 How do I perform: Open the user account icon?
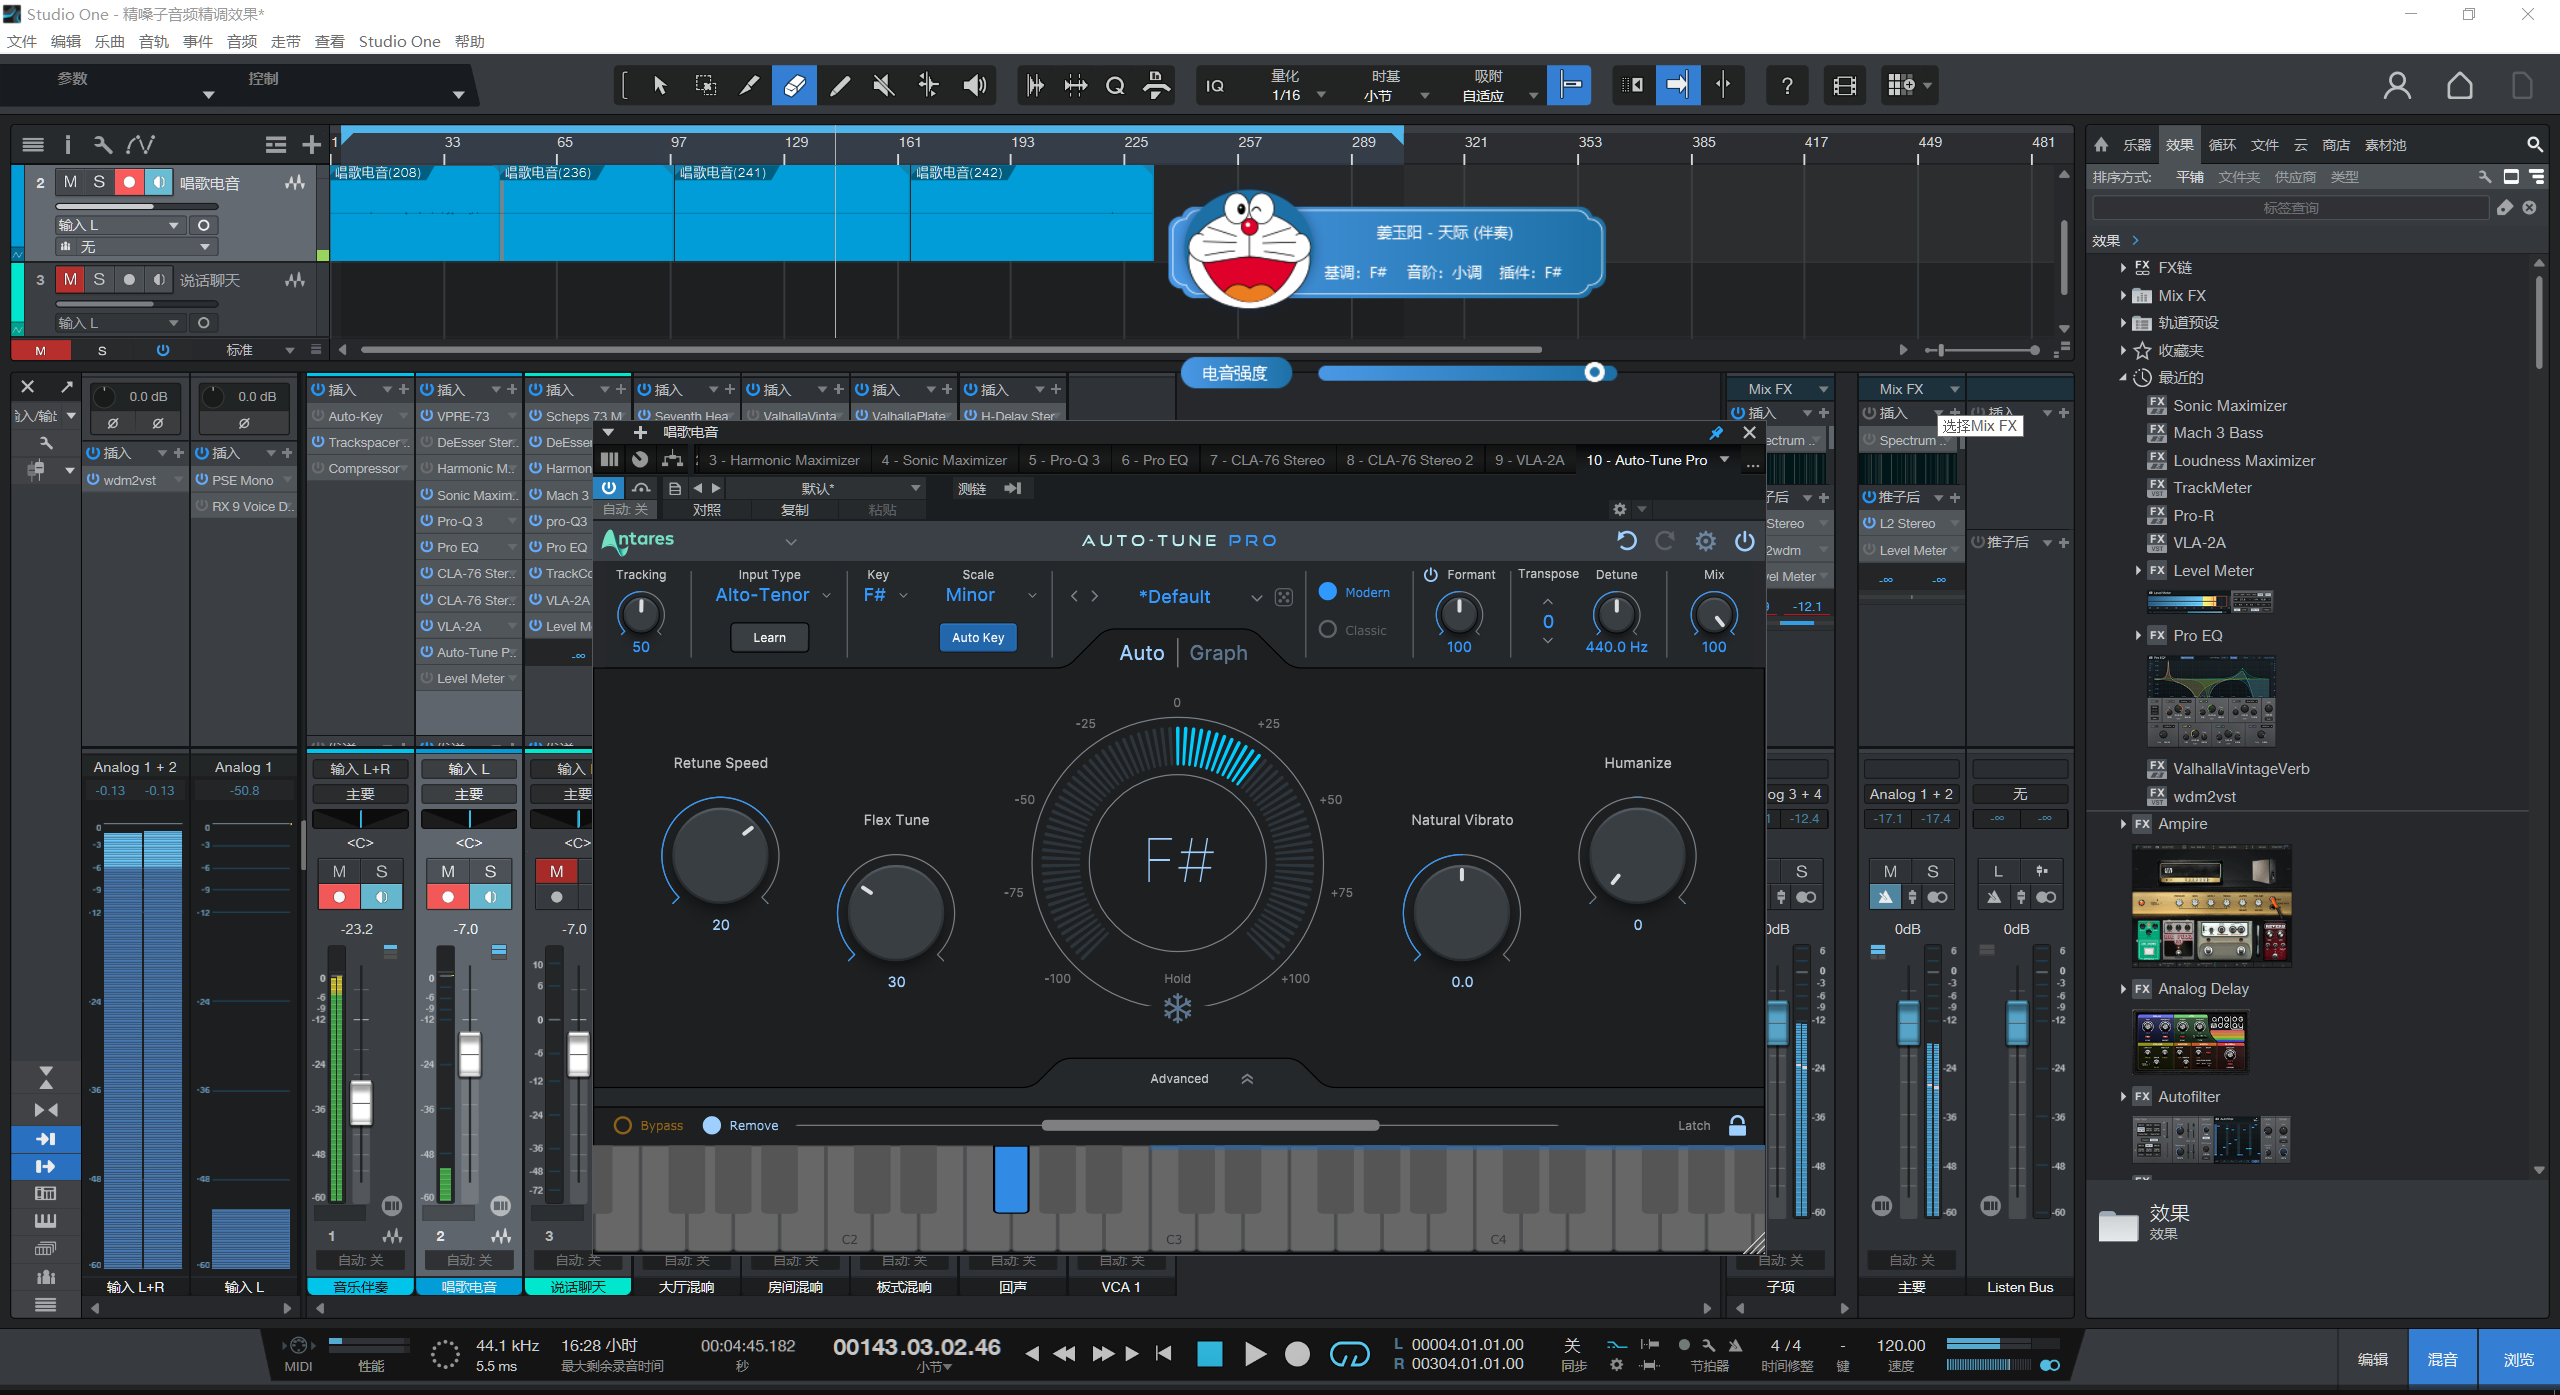2397,86
